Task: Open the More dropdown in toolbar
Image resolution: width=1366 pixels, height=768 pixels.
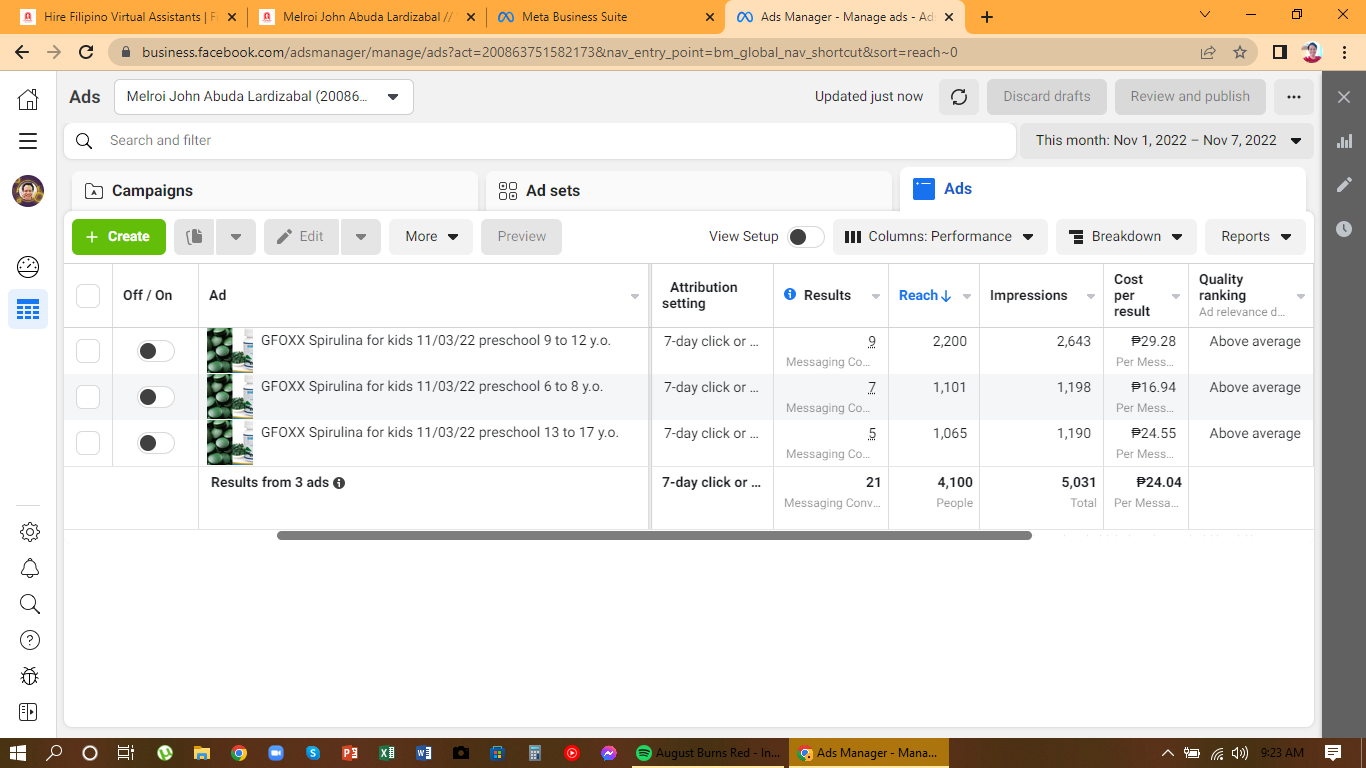Action: point(431,237)
